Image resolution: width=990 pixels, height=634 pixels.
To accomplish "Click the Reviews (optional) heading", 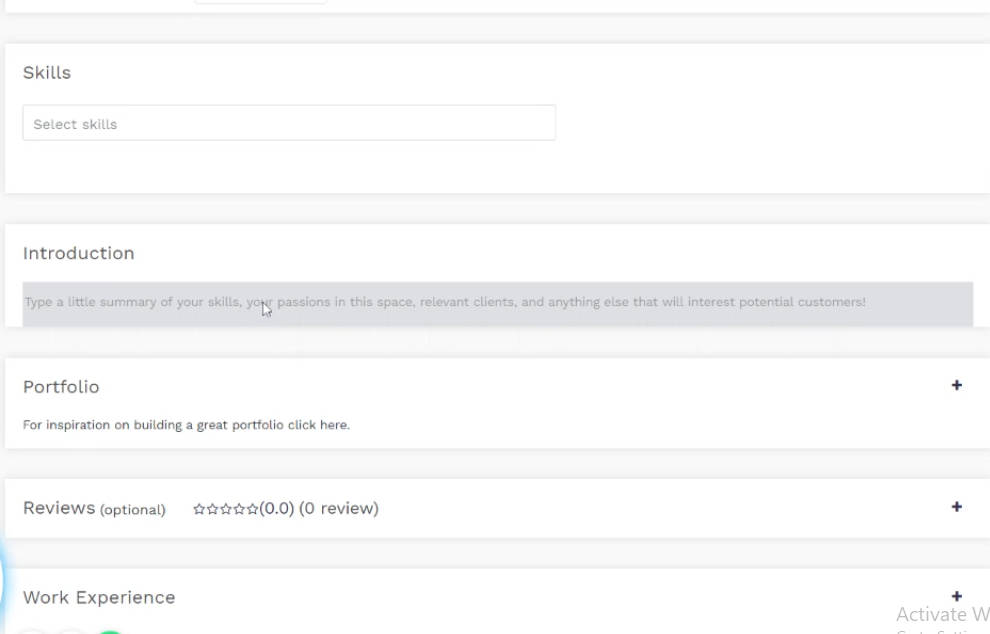I will (94, 508).
